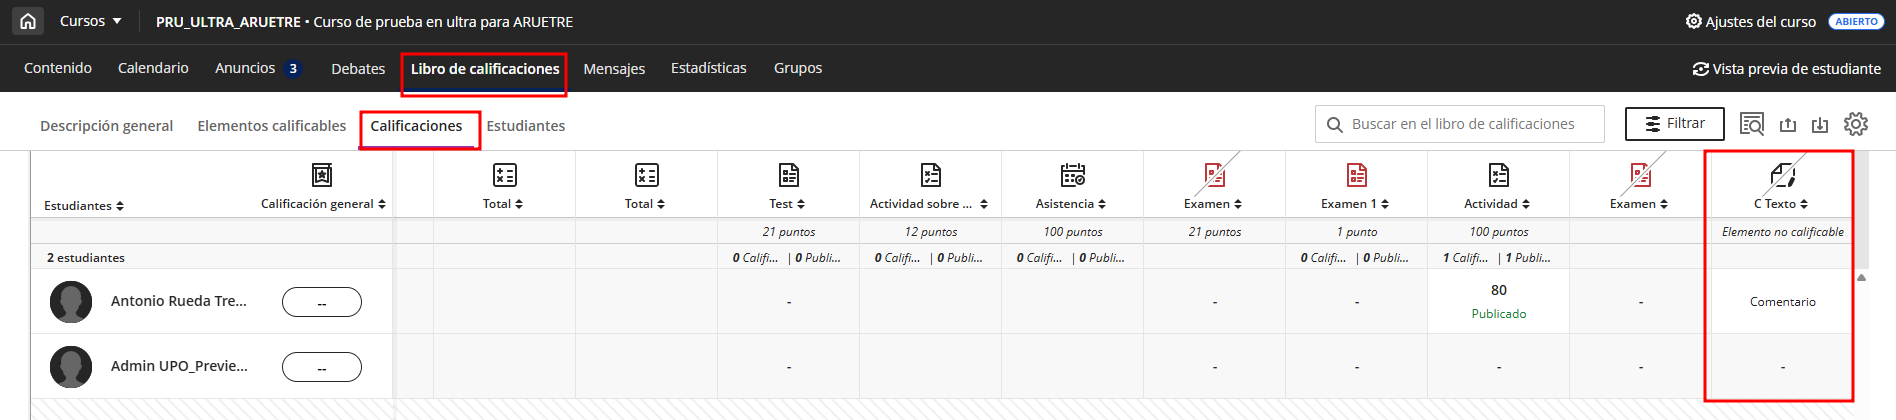Click the Test column document icon
Image resolution: width=1896 pixels, height=420 pixels.
click(x=789, y=175)
